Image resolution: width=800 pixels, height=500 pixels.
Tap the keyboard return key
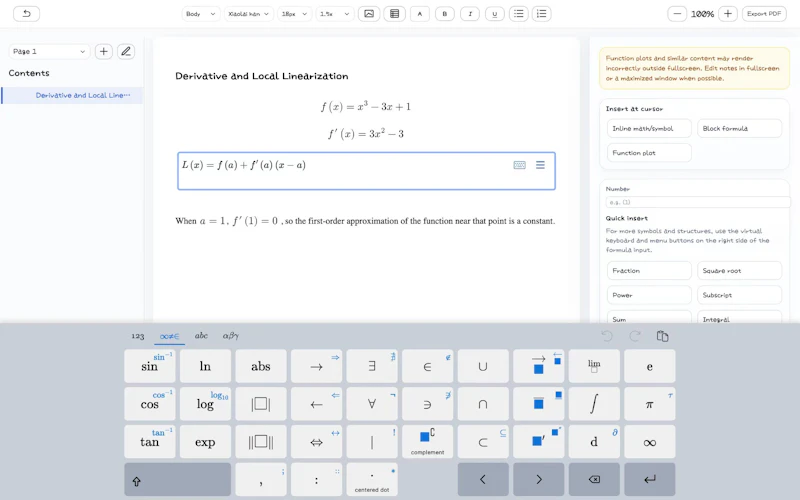pyautogui.click(x=650, y=480)
